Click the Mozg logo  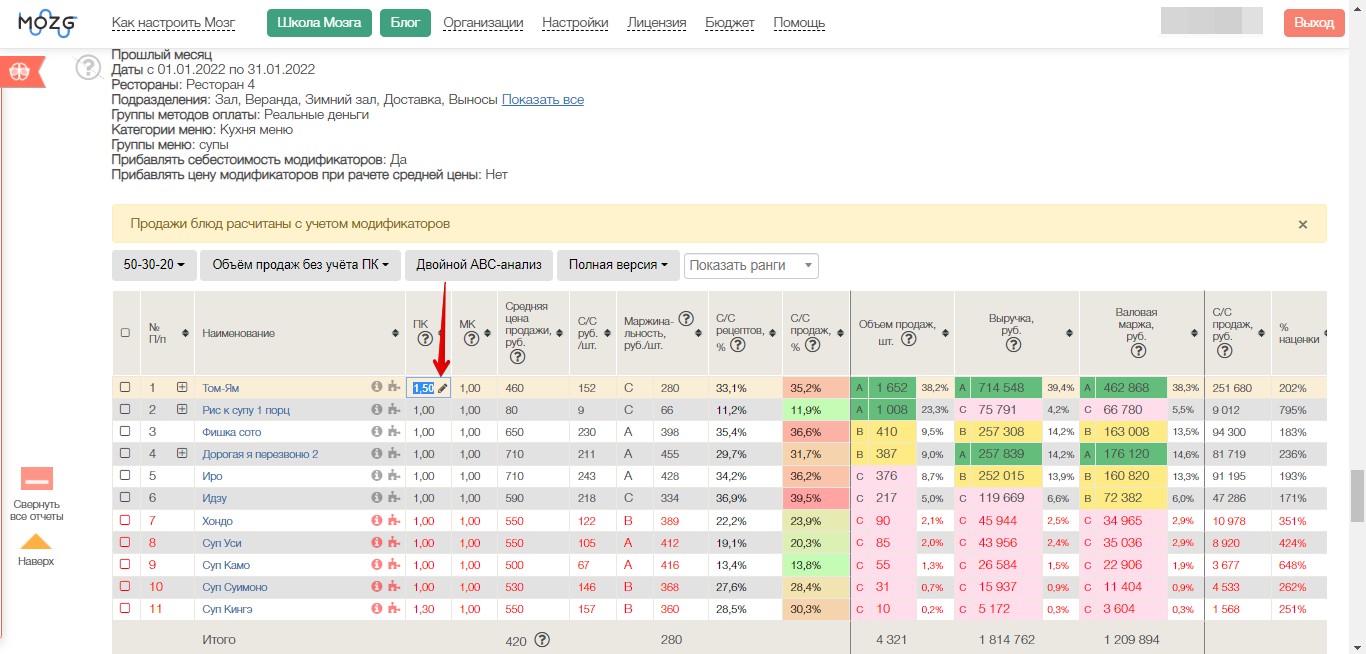pos(46,22)
